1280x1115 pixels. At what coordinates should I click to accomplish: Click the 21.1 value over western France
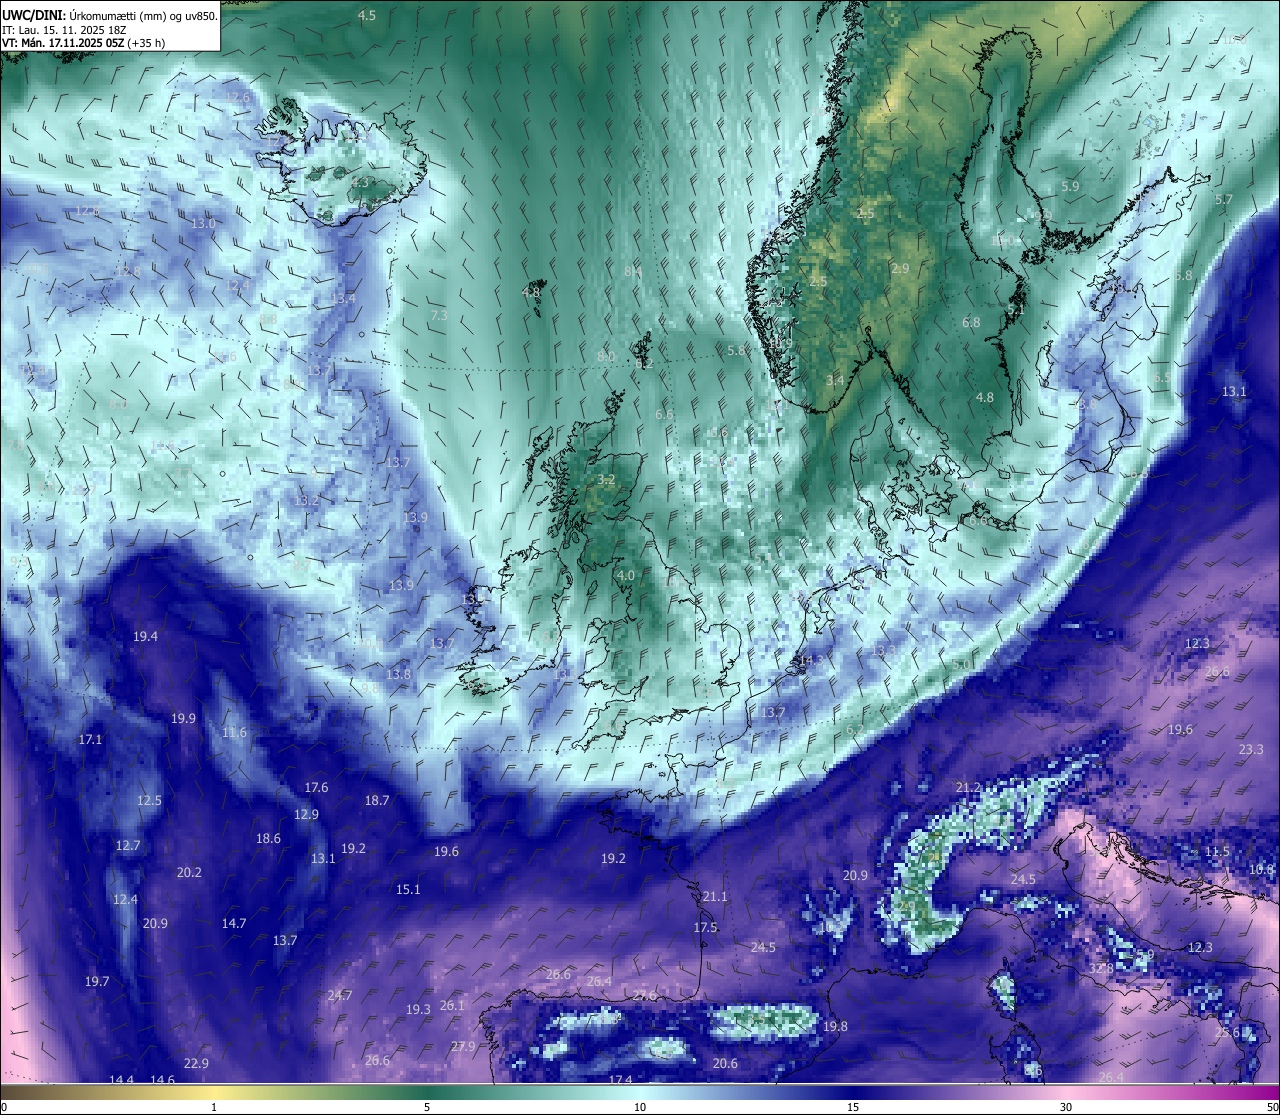click(x=715, y=896)
